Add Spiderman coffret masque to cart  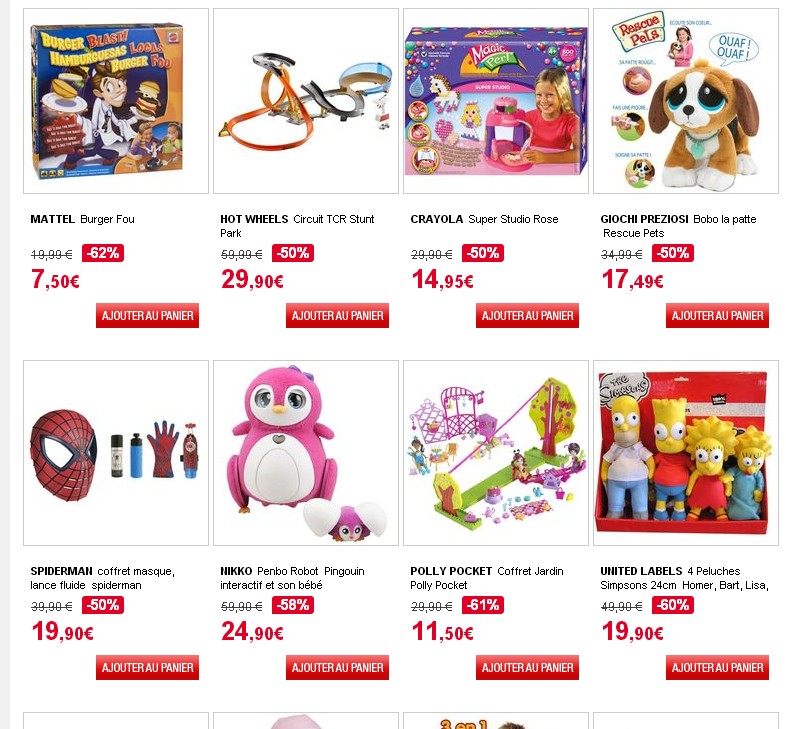(147, 667)
